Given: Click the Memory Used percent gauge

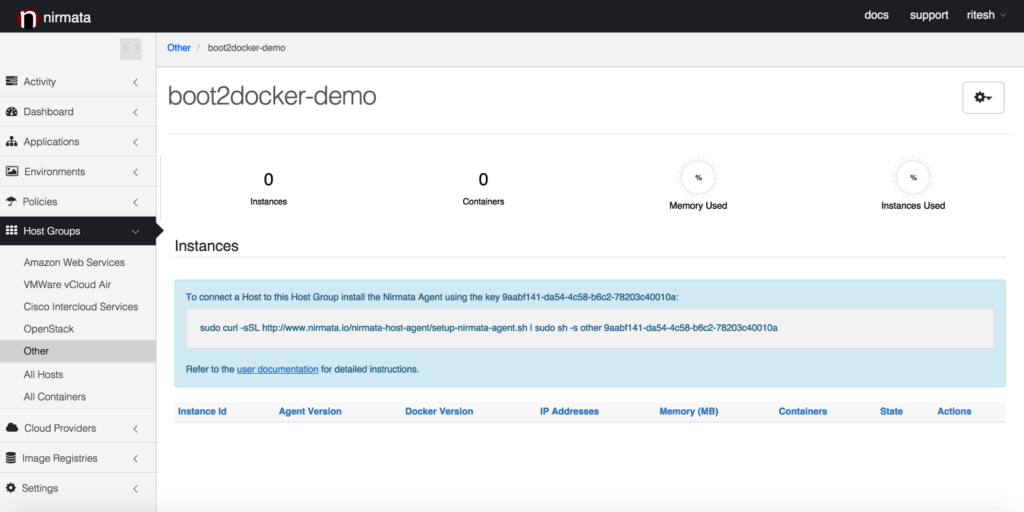Looking at the screenshot, I should tap(698, 177).
